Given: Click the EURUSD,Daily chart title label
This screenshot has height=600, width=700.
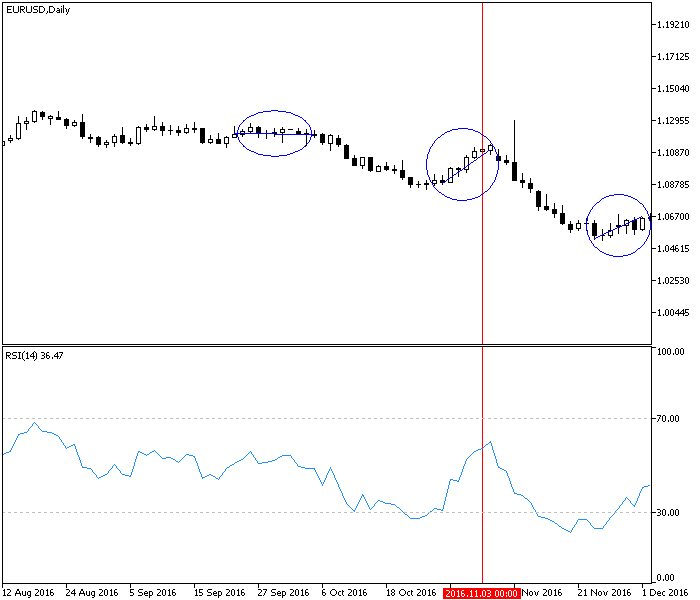Looking at the screenshot, I should point(44,10).
